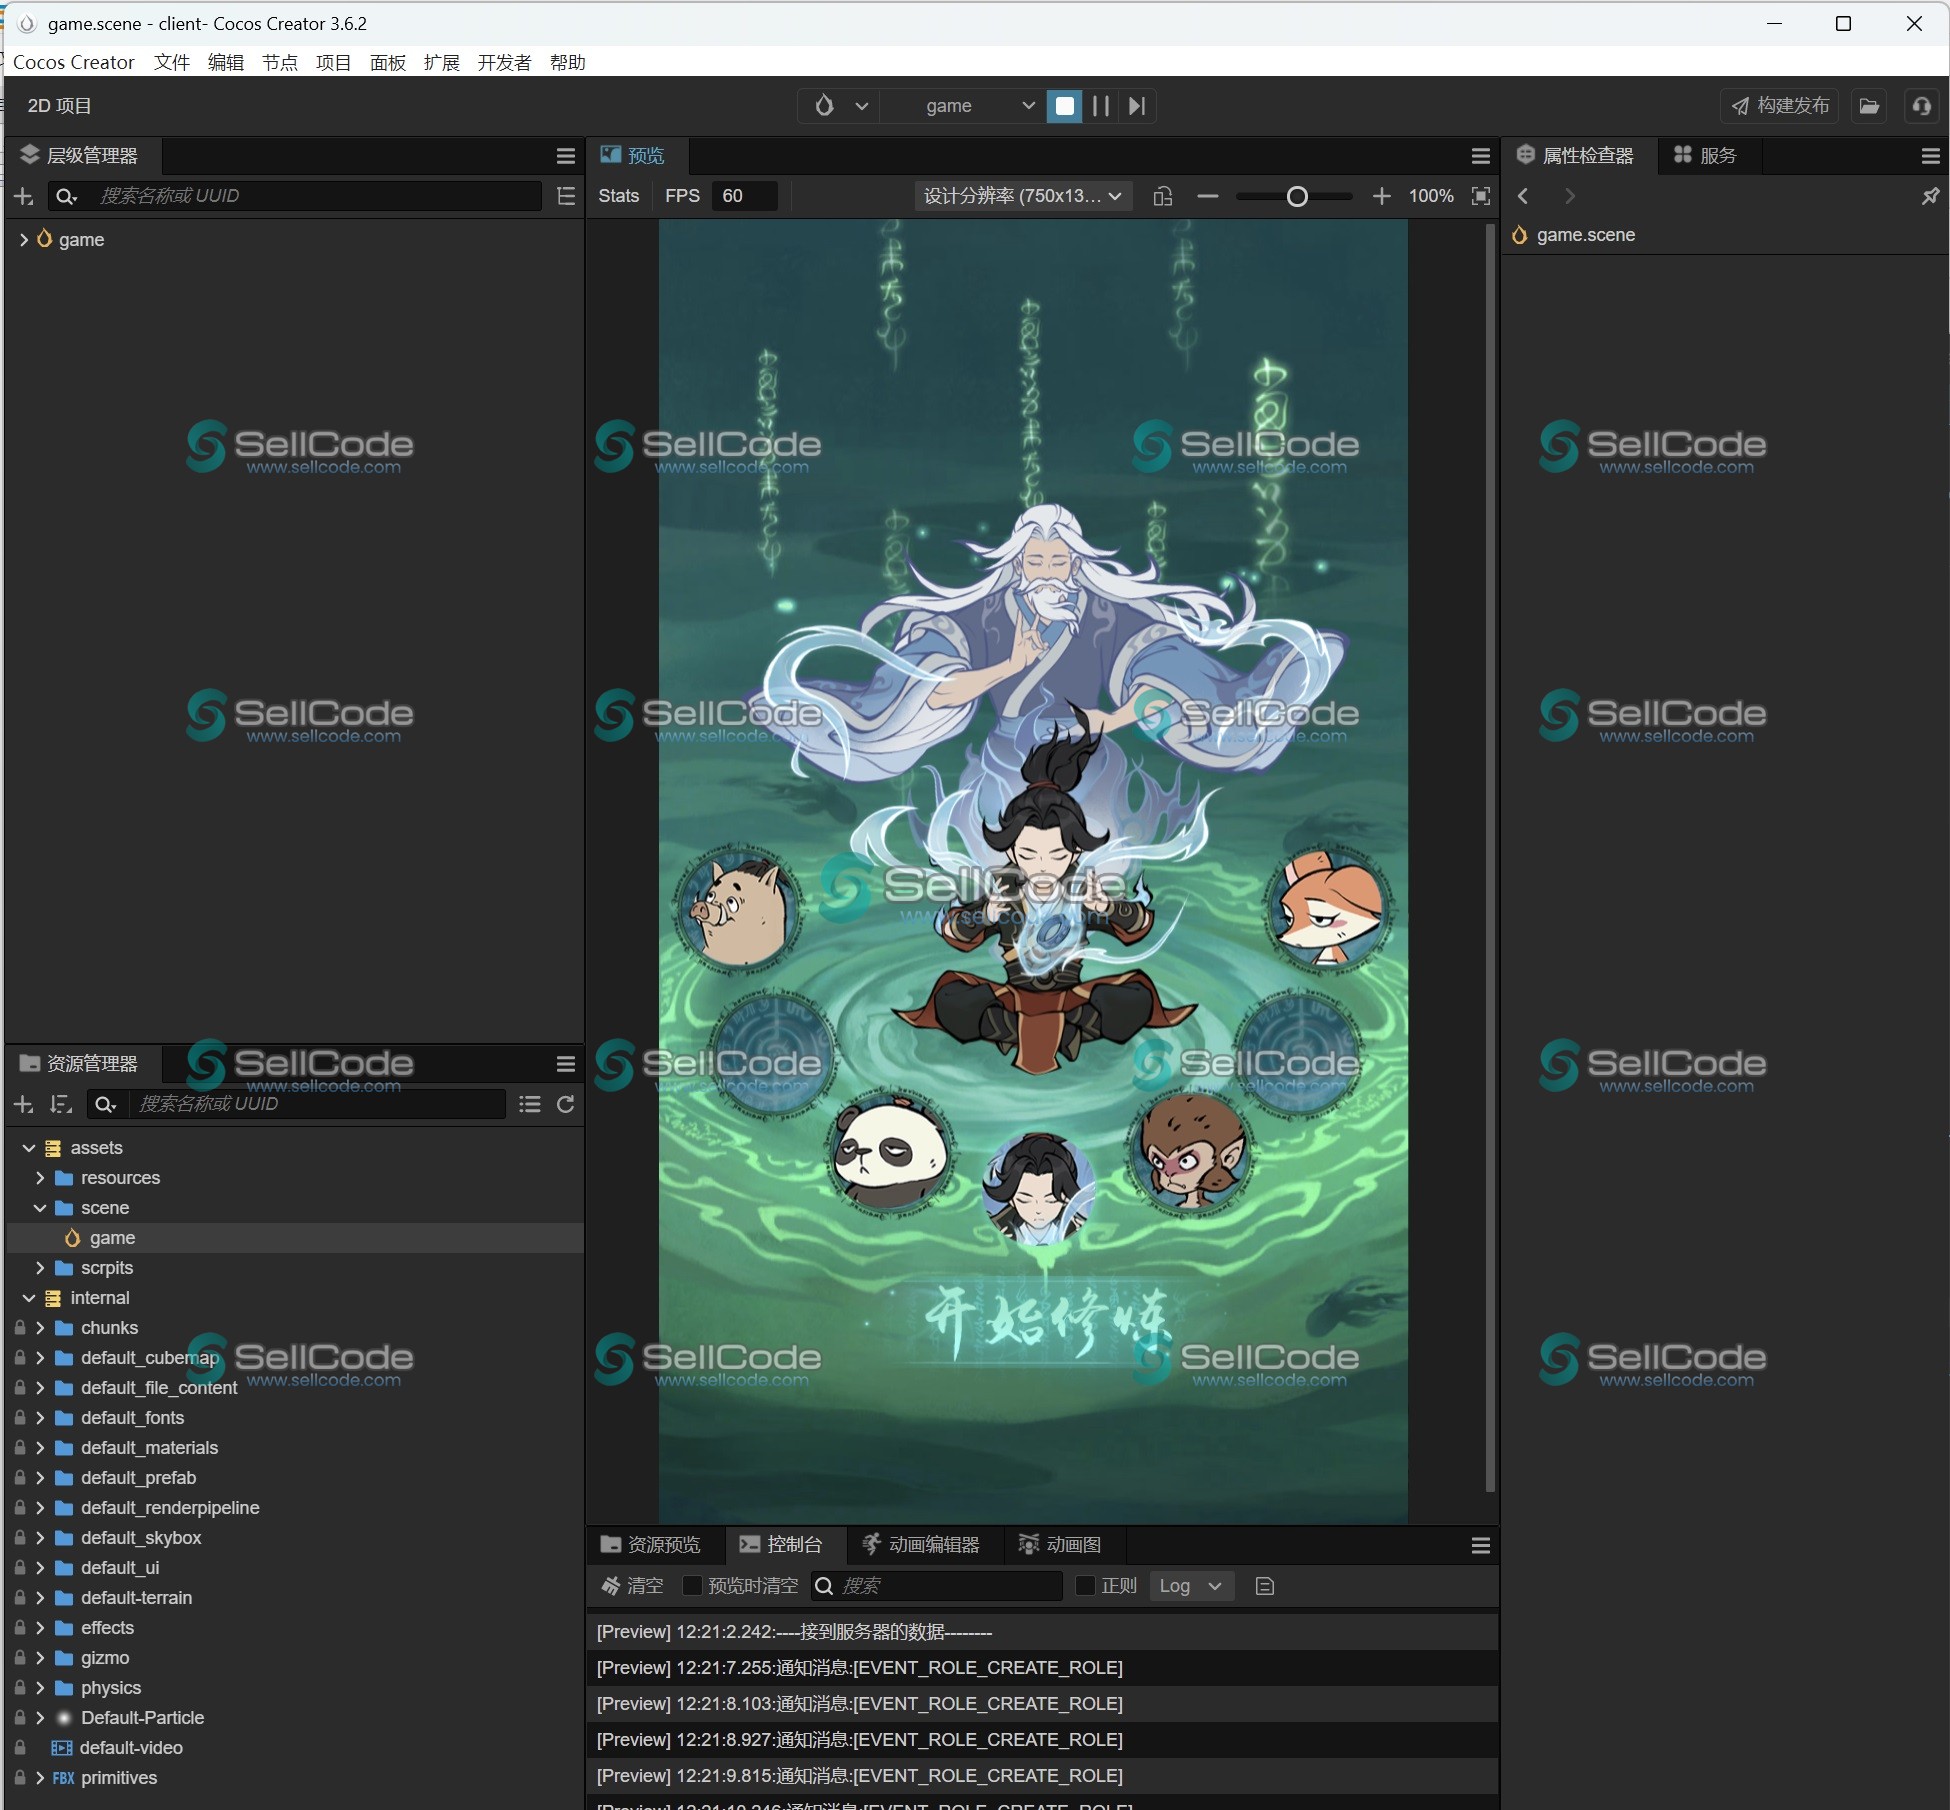Click the add asset plus icon
This screenshot has width=1950, height=1810.
tap(24, 1104)
